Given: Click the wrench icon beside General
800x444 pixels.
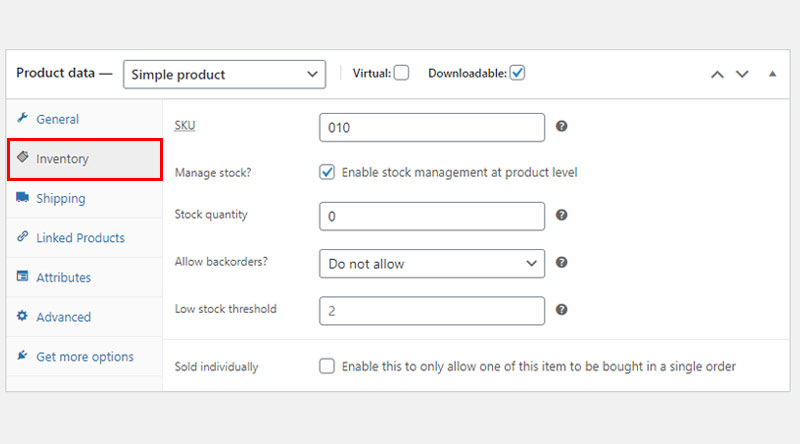Looking at the screenshot, I should 22,118.
